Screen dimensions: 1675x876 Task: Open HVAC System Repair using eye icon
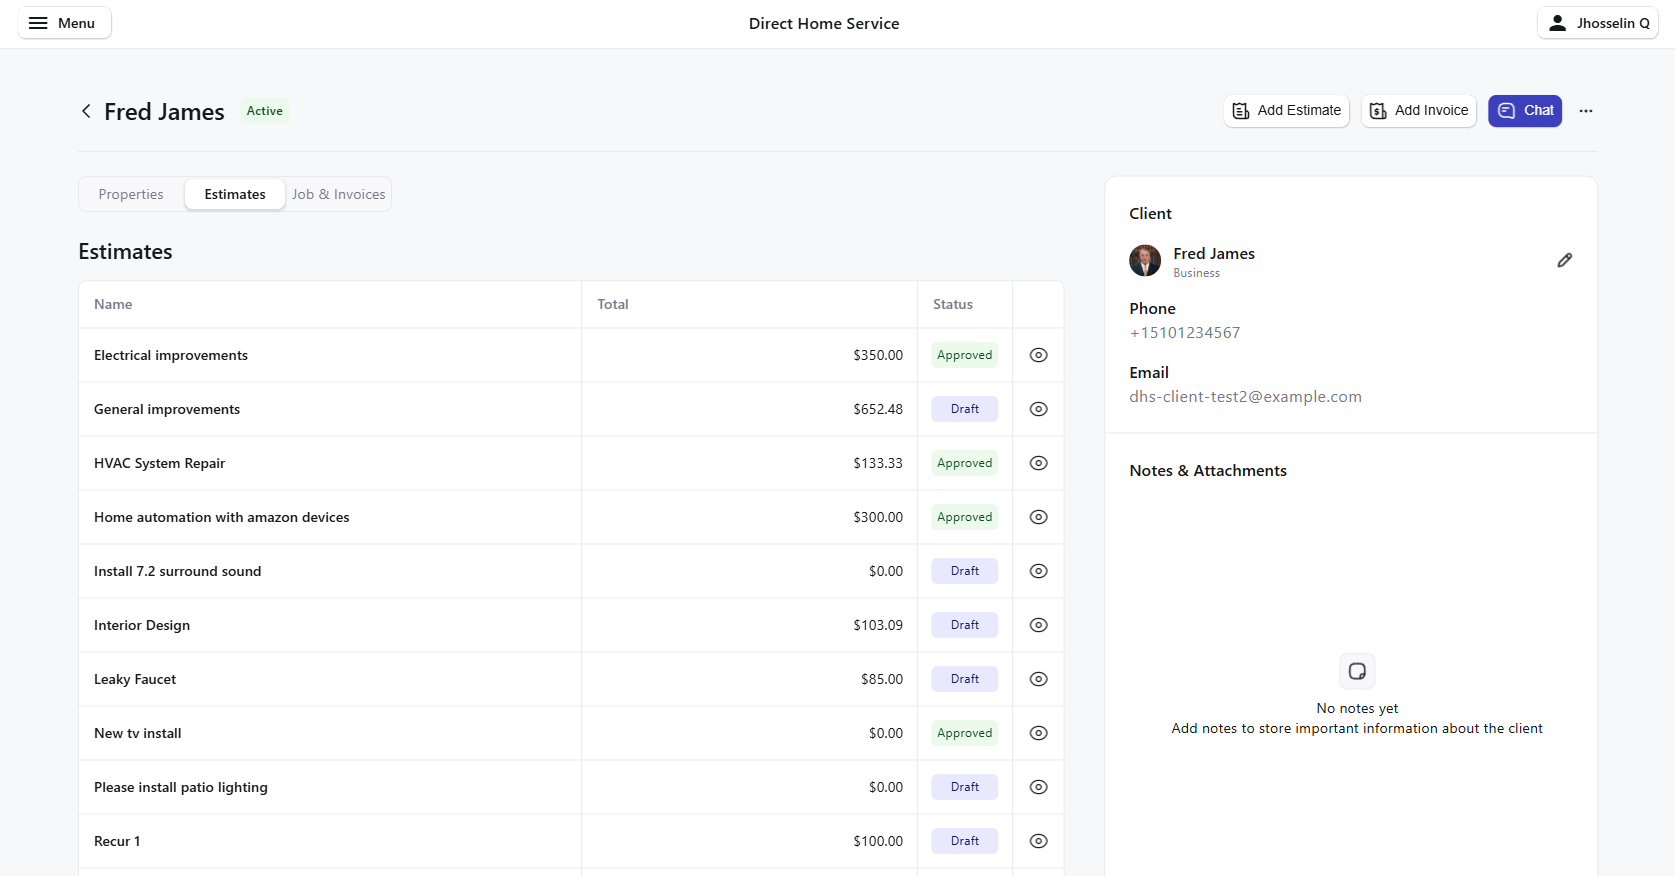point(1038,463)
